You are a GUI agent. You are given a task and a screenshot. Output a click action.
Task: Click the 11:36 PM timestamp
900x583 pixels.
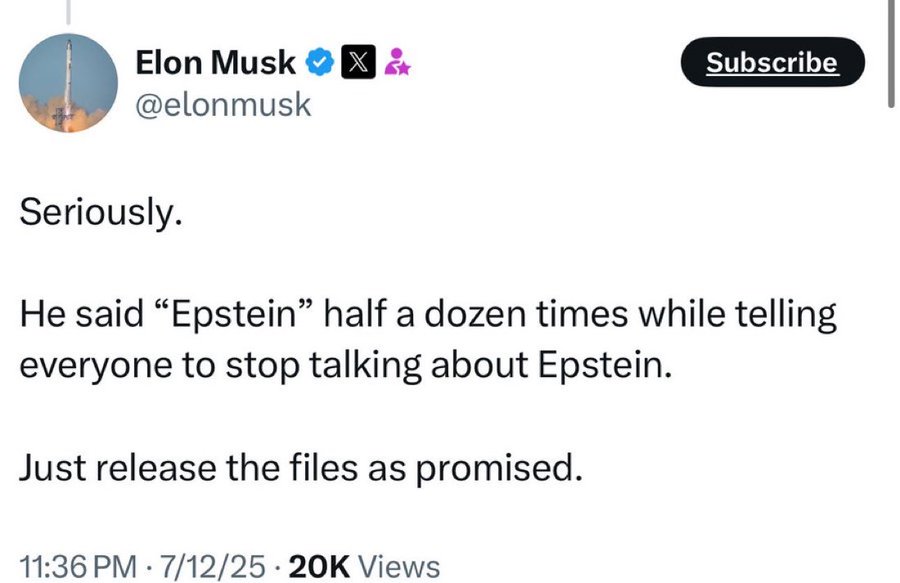click(x=79, y=566)
